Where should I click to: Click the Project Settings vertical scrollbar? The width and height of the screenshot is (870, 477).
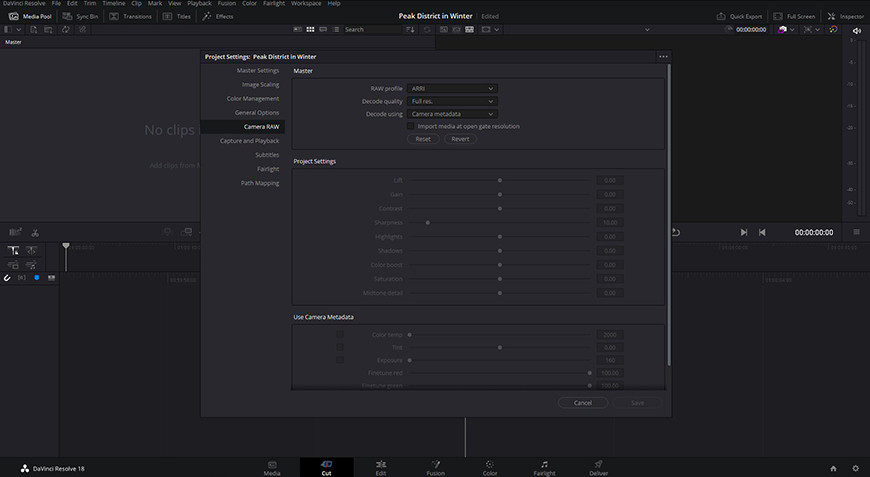tap(669, 215)
